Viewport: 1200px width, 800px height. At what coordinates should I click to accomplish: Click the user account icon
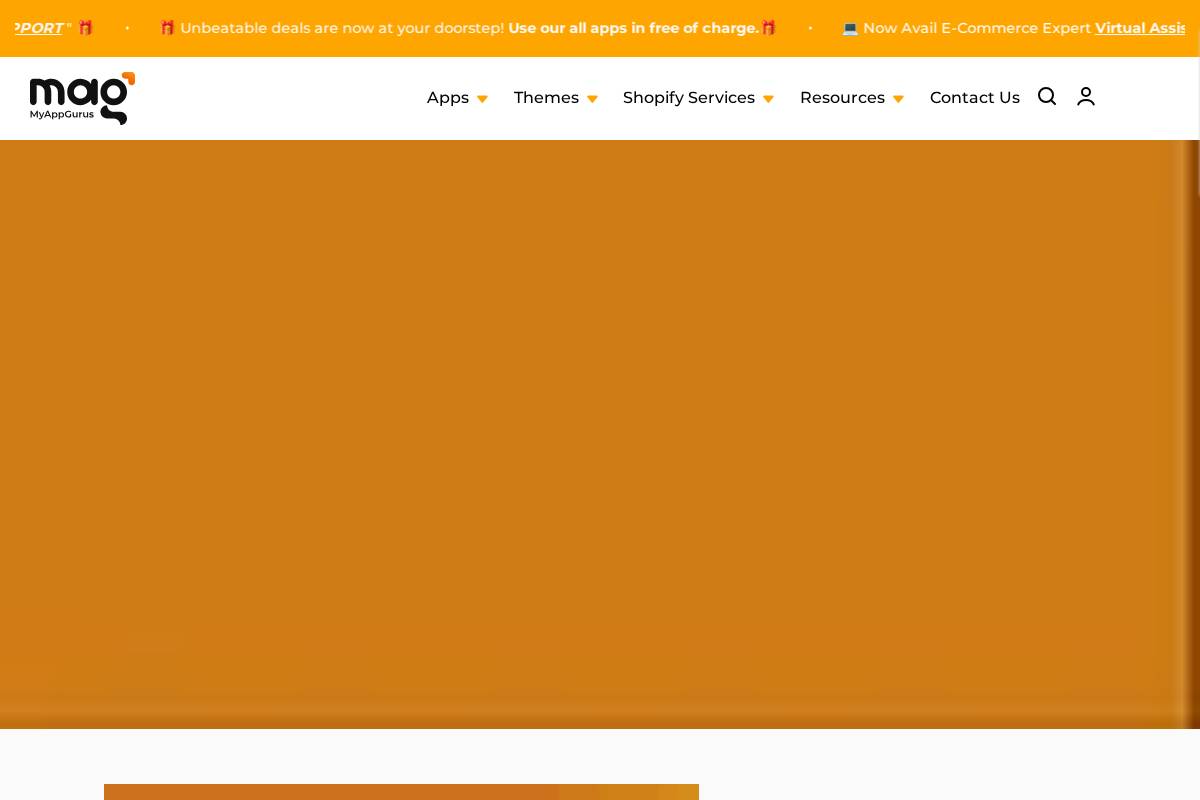pos(1086,96)
